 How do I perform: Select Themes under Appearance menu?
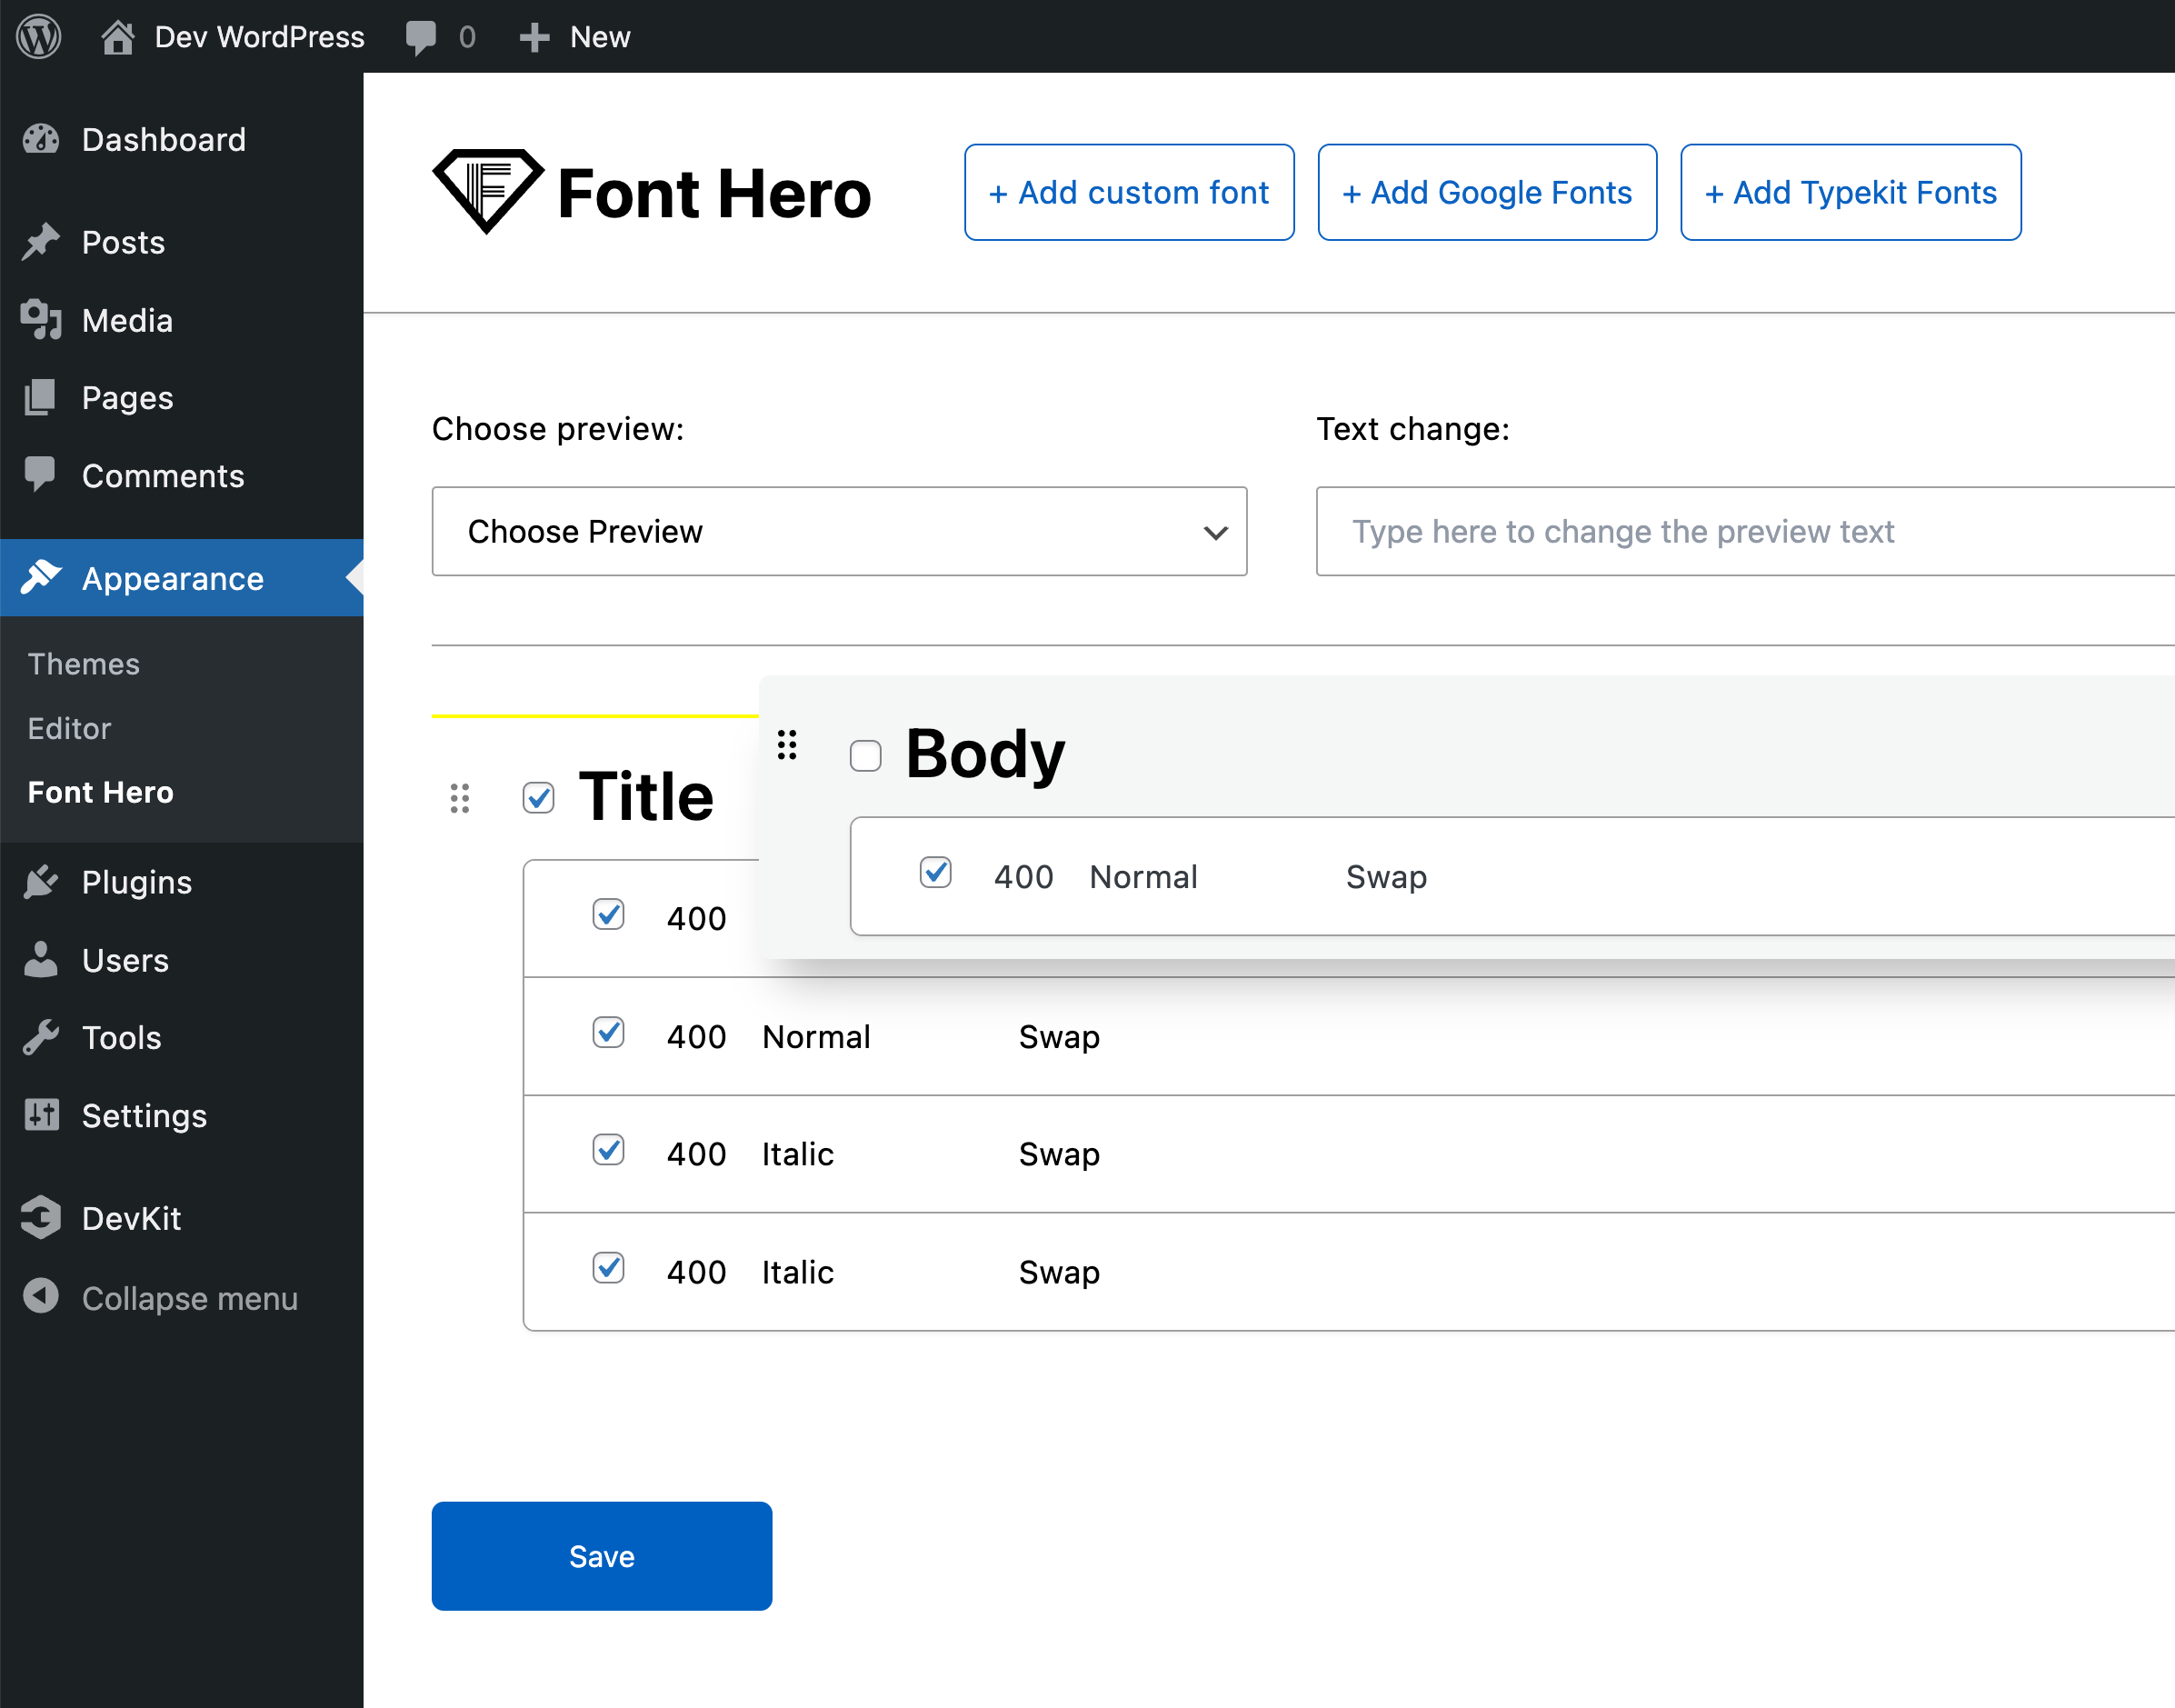[x=83, y=663]
